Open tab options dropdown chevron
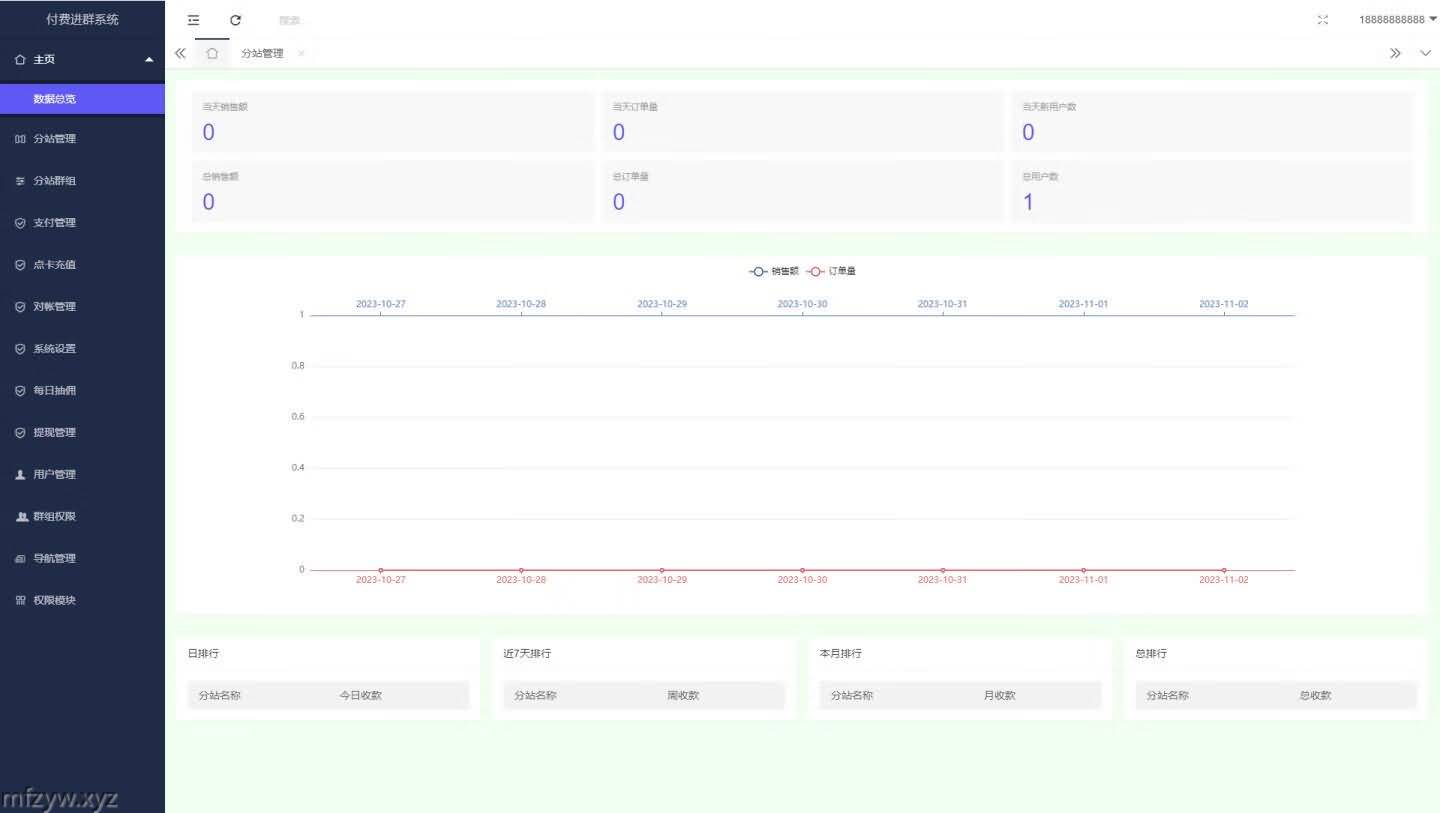The height and width of the screenshot is (813, 1440). coord(1426,54)
